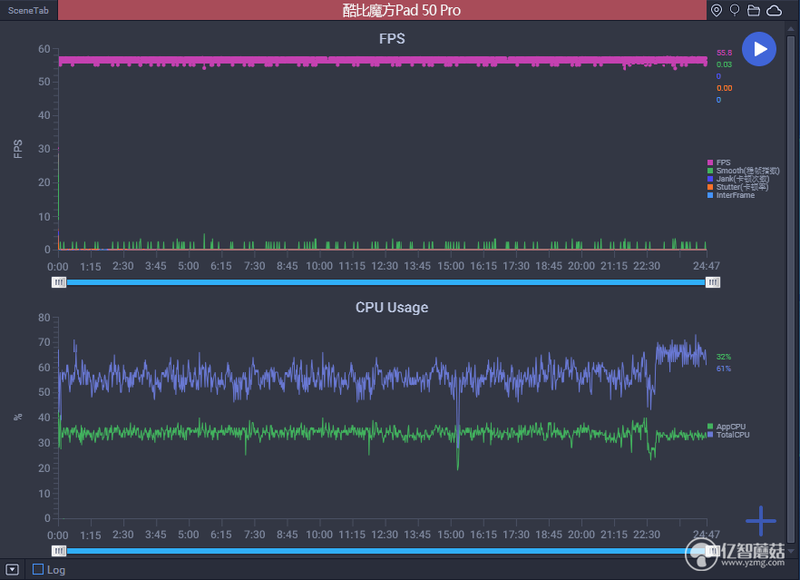Toggle the FPS series in the legend
The width and height of the screenshot is (800, 580).
tap(719, 162)
